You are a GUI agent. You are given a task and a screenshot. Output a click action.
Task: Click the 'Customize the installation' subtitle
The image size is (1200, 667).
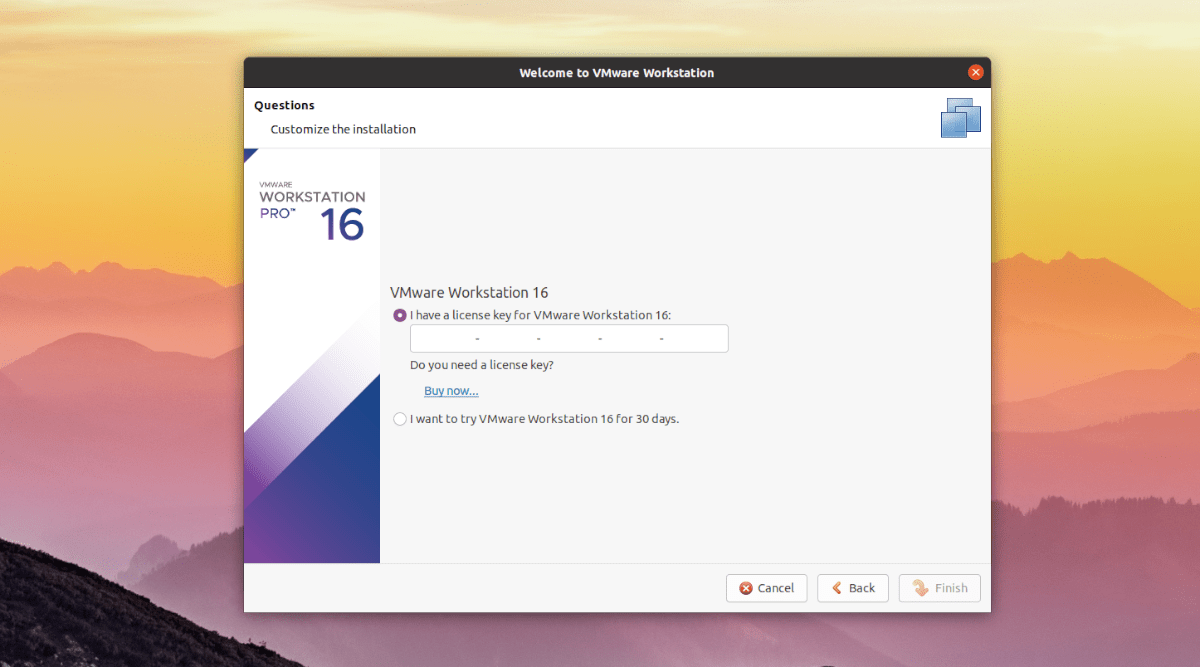point(343,129)
